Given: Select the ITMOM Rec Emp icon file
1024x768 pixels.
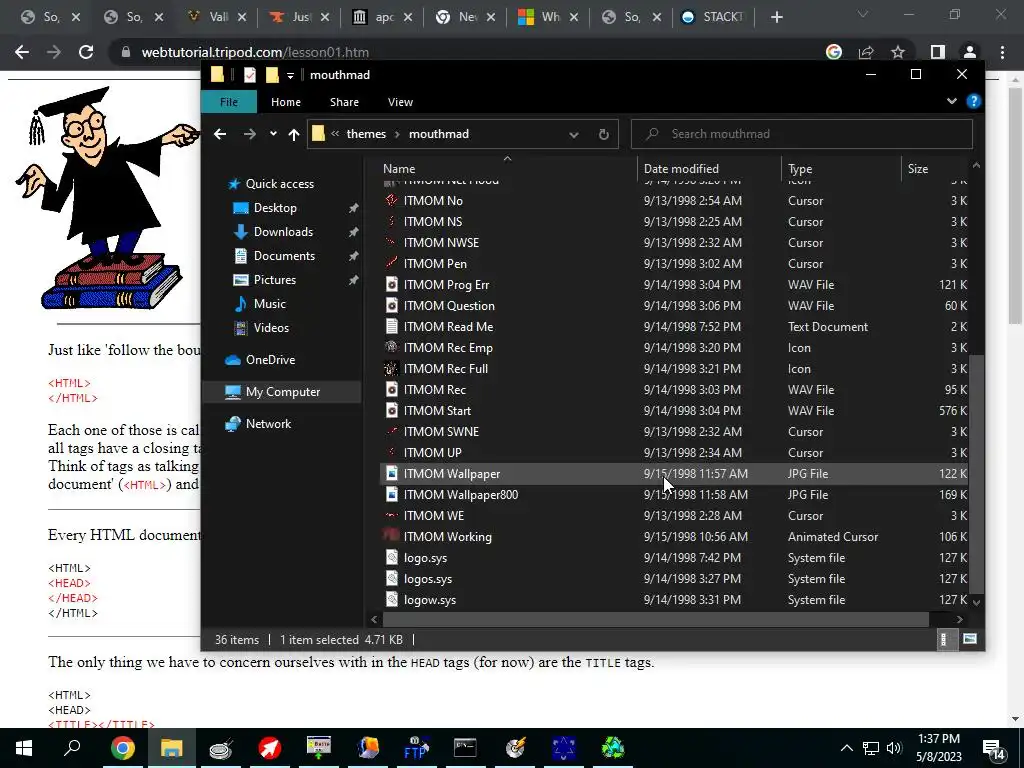Looking at the screenshot, I should click(673, 347).
